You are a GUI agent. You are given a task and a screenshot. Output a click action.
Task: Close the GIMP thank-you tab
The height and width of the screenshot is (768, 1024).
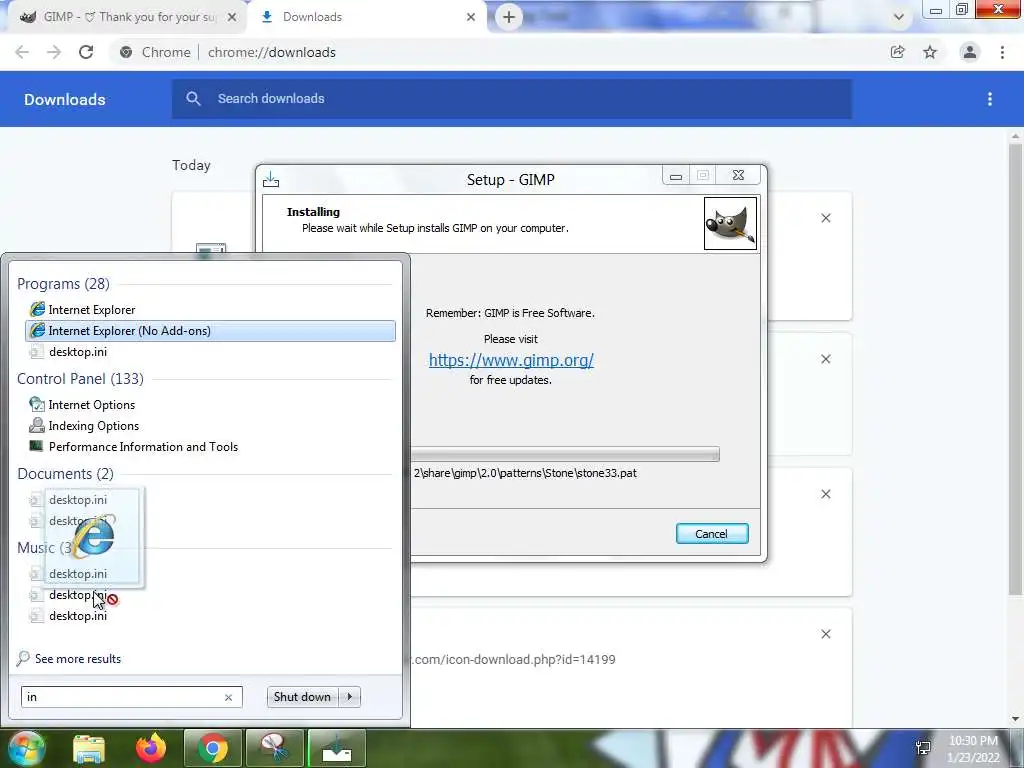[x=232, y=17]
